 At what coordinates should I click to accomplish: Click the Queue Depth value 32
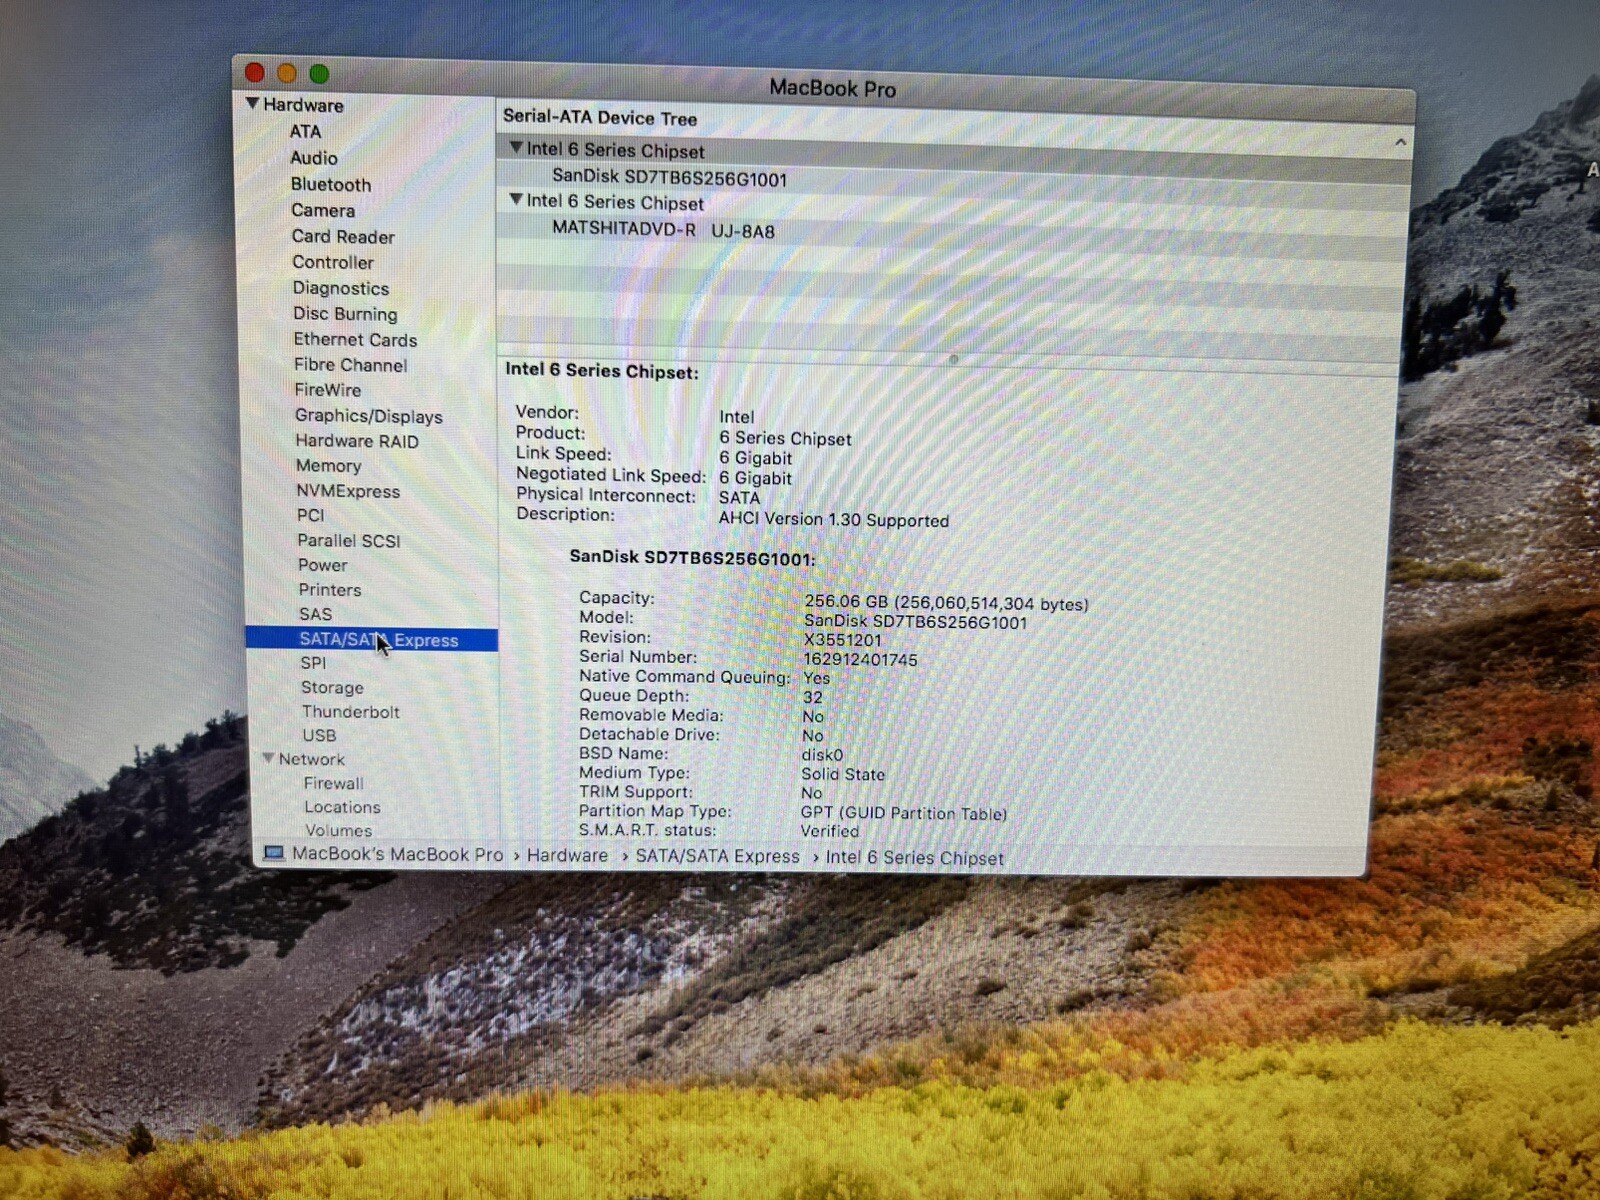(812, 697)
